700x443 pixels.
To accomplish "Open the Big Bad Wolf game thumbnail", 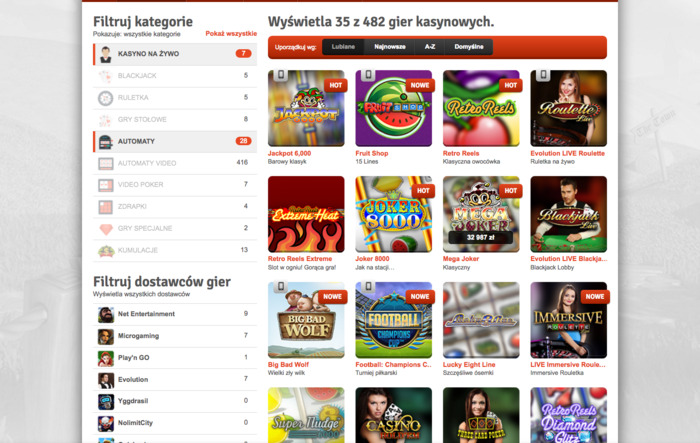I will point(306,320).
